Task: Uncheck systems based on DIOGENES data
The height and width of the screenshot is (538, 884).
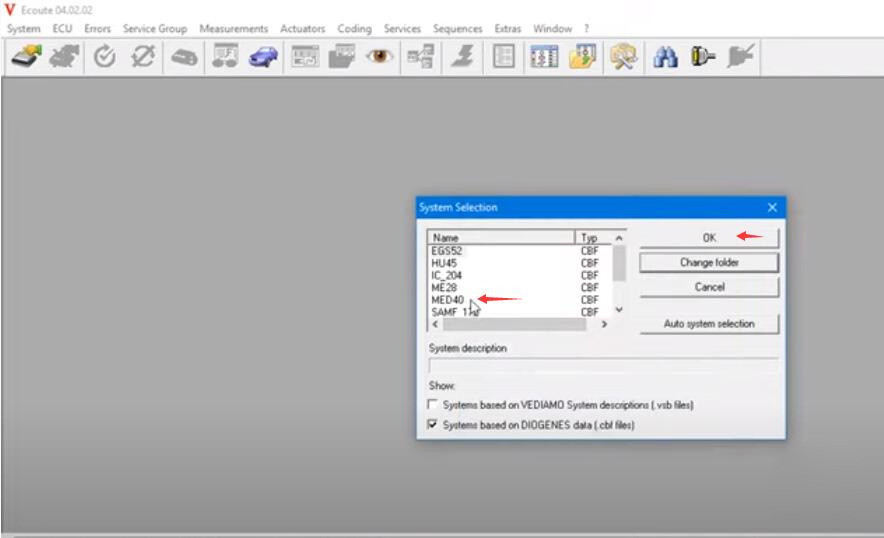Action: tap(433, 425)
